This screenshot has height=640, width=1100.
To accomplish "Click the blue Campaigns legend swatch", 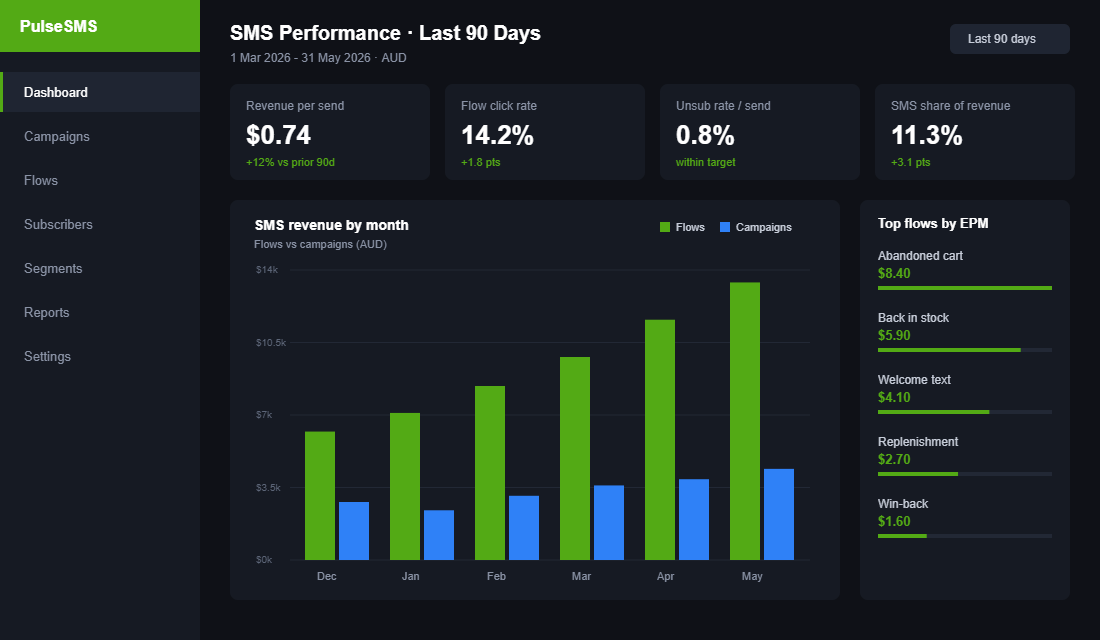I will [x=725, y=227].
